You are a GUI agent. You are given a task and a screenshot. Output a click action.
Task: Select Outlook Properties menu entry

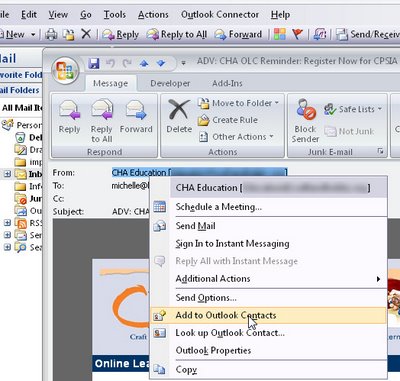tap(269, 351)
